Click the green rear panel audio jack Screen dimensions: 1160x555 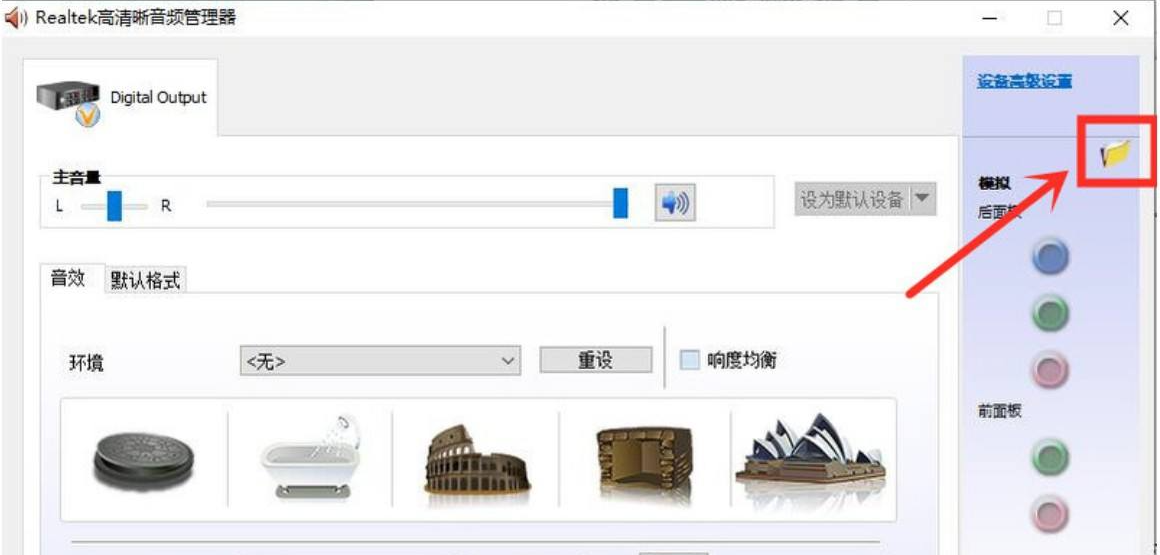click(1050, 314)
